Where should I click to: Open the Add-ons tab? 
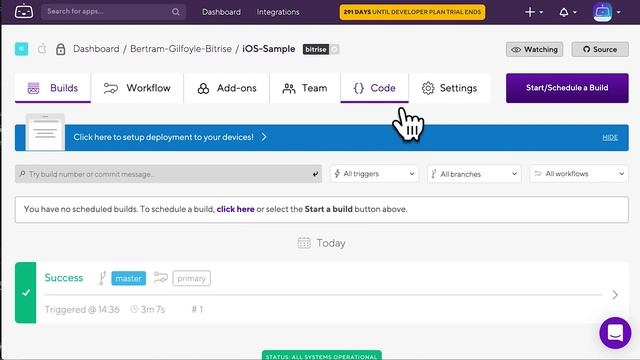[227, 88]
